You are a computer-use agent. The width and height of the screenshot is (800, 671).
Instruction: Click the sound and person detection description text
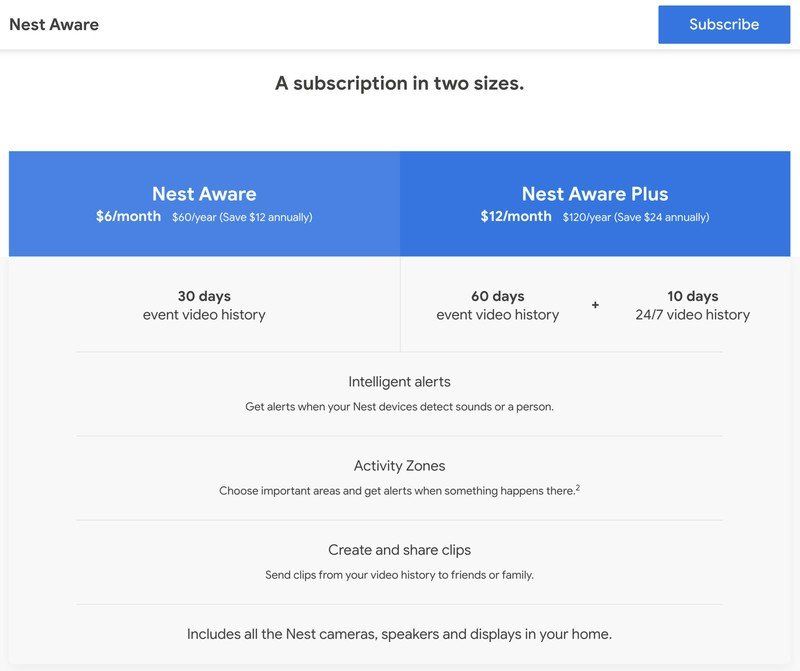tap(401, 407)
